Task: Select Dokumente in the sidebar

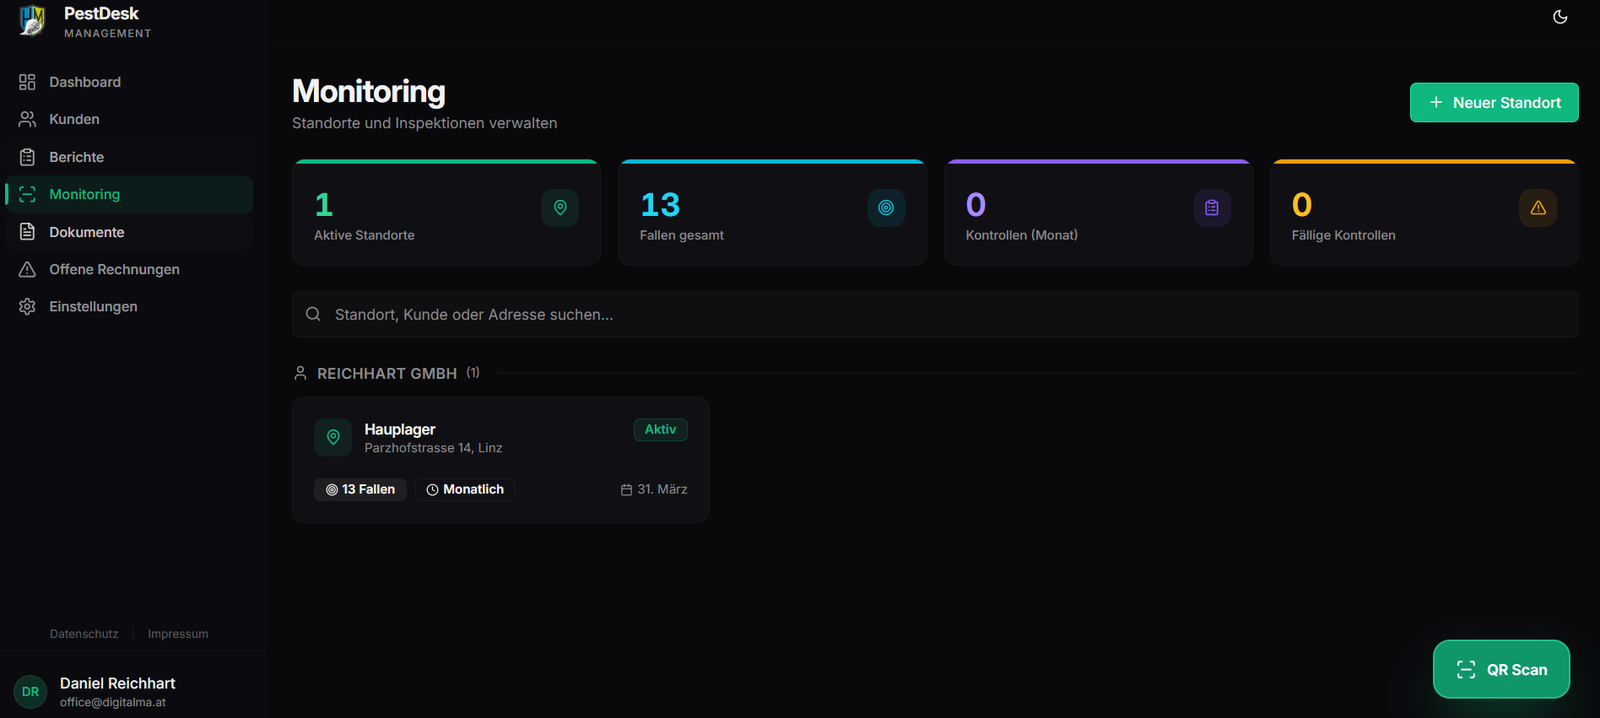Action: [x=87, y=232]
